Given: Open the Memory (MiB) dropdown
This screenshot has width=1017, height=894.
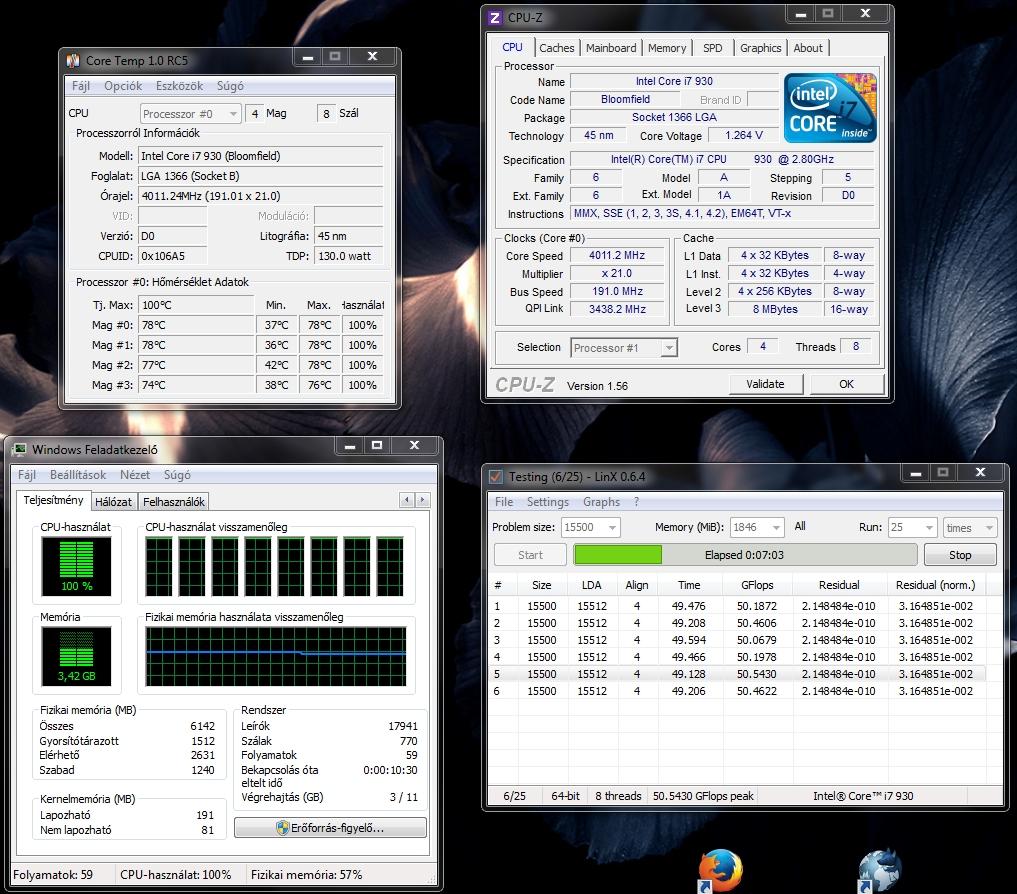Looking at the screenshot, I should click(x=757, y=527).
